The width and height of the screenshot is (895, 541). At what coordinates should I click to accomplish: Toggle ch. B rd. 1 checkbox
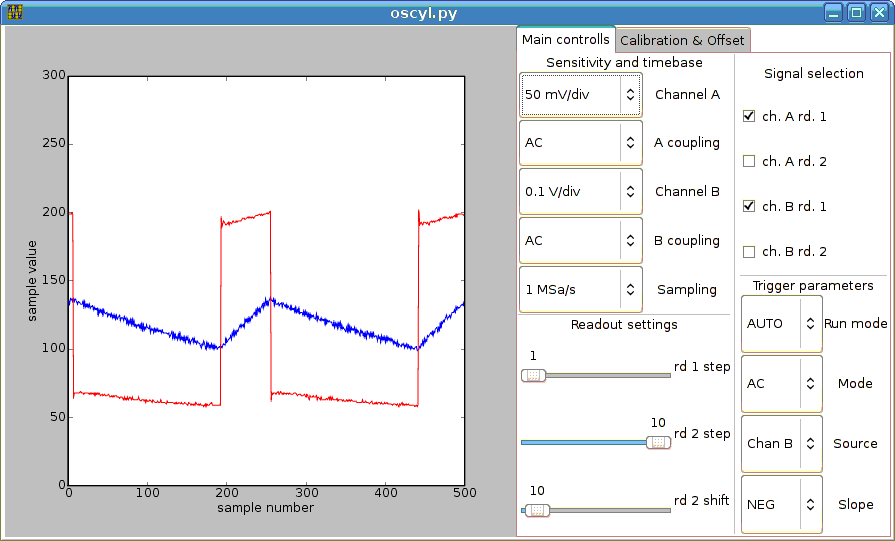pos(749,207)
